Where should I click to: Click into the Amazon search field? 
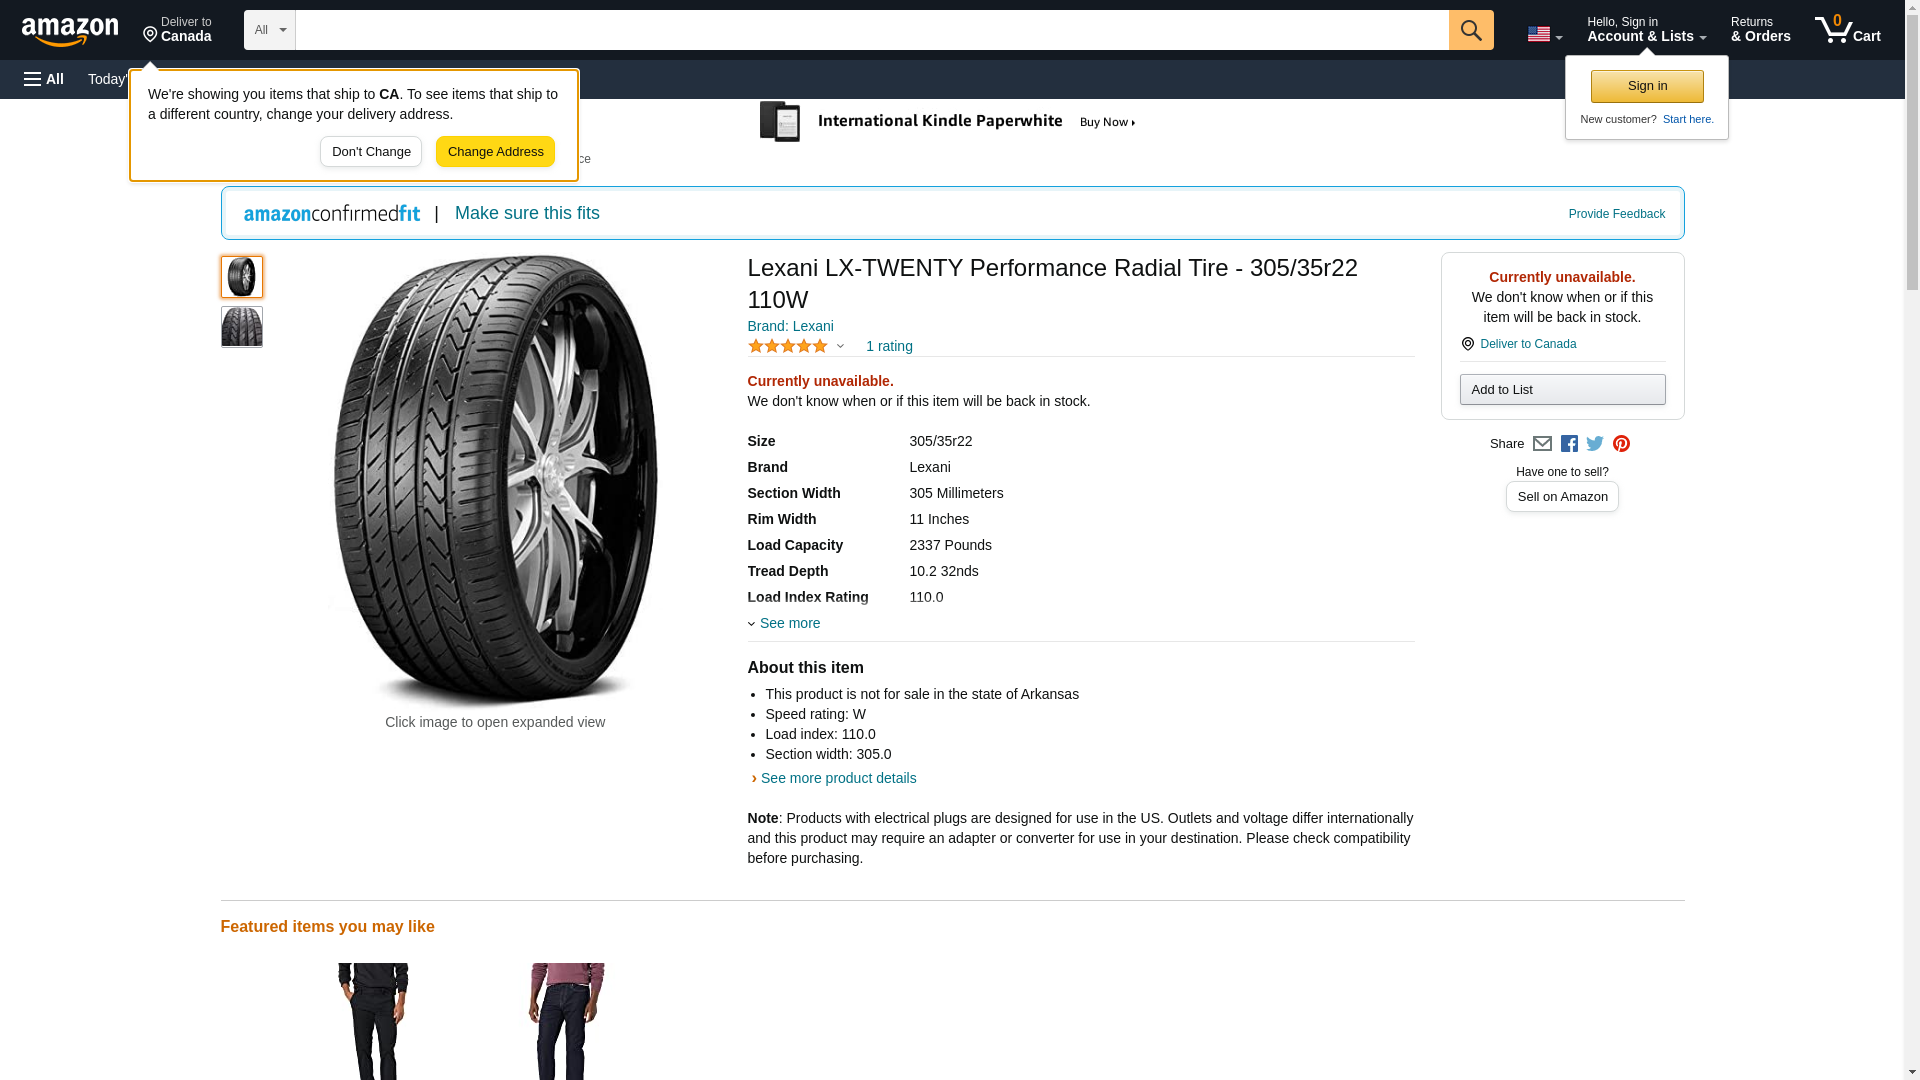871,30
